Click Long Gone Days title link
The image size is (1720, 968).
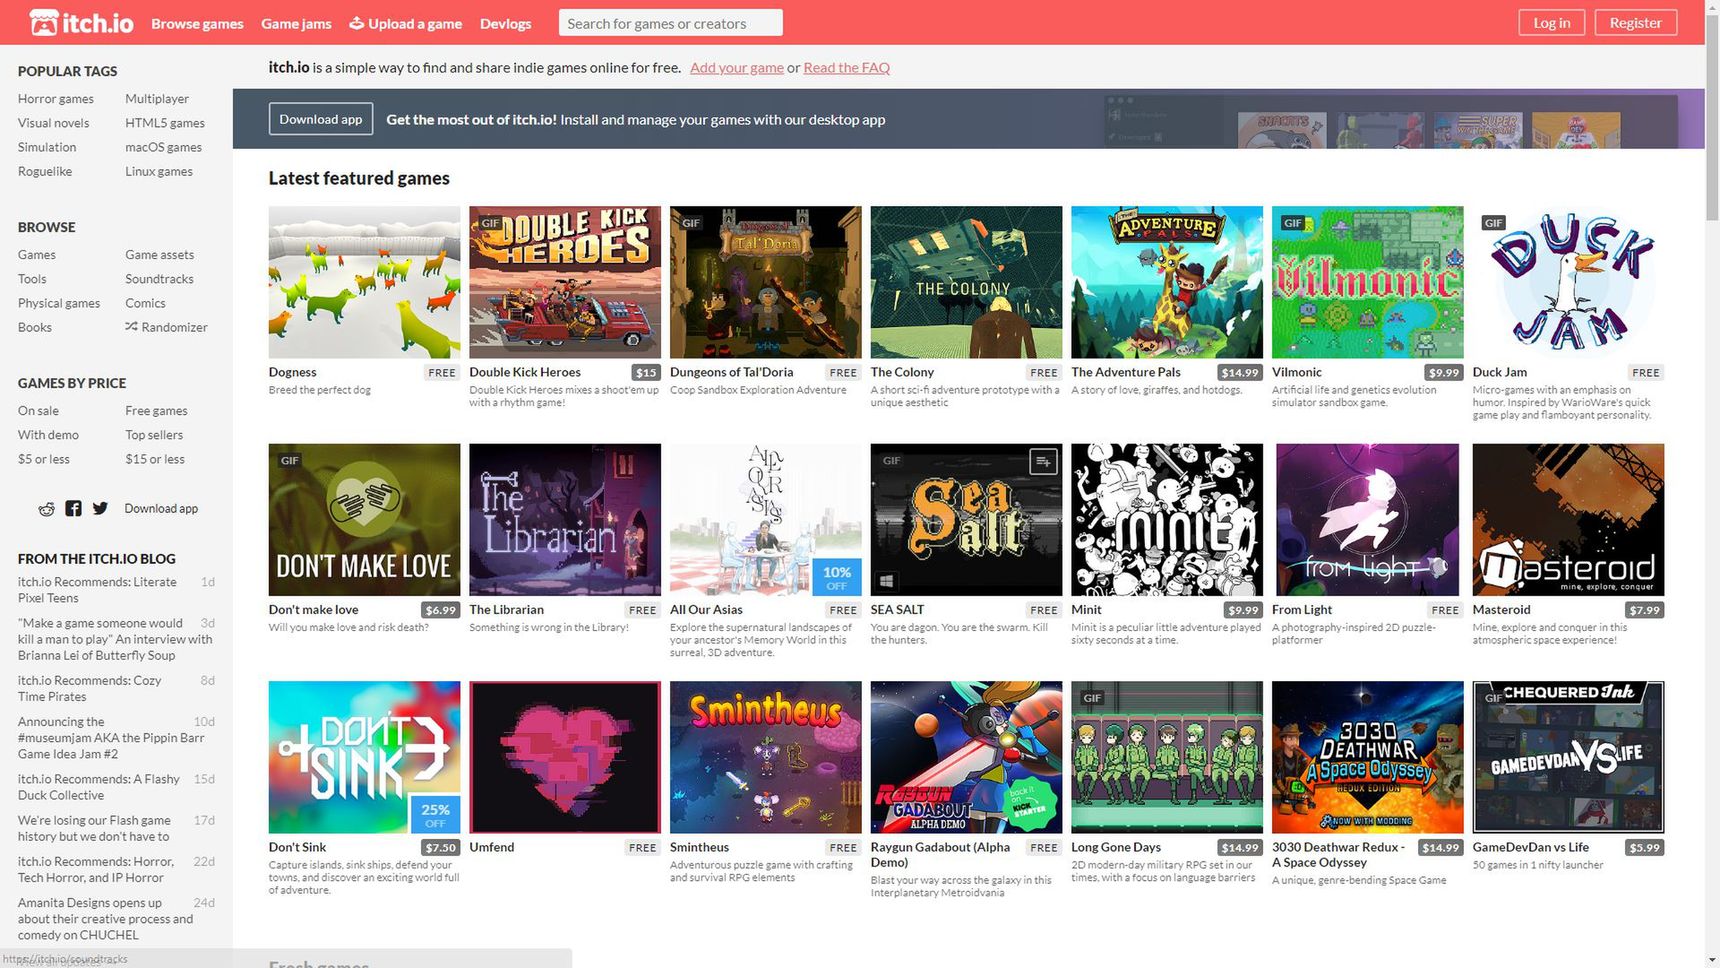coord(1116,847)
